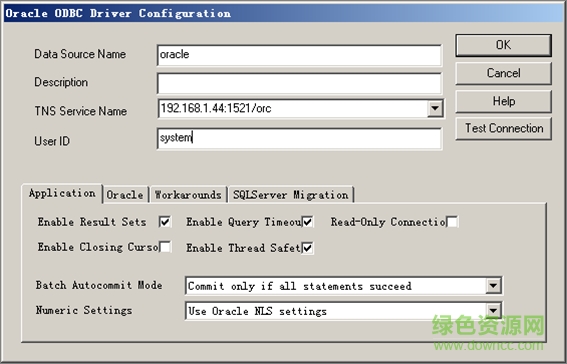The width and height of the screenshot is (567, 364).
Task: Click the OK button
Action: click(503, 46)
